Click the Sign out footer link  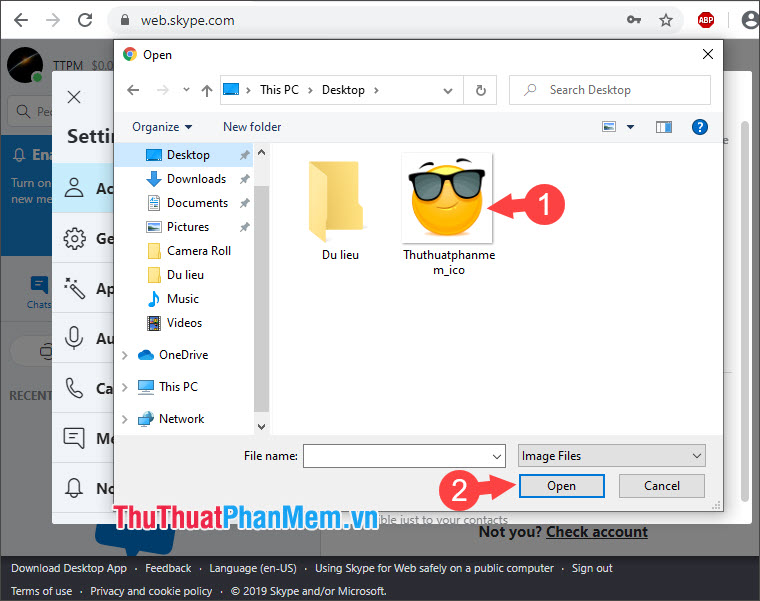pos(592,568)
